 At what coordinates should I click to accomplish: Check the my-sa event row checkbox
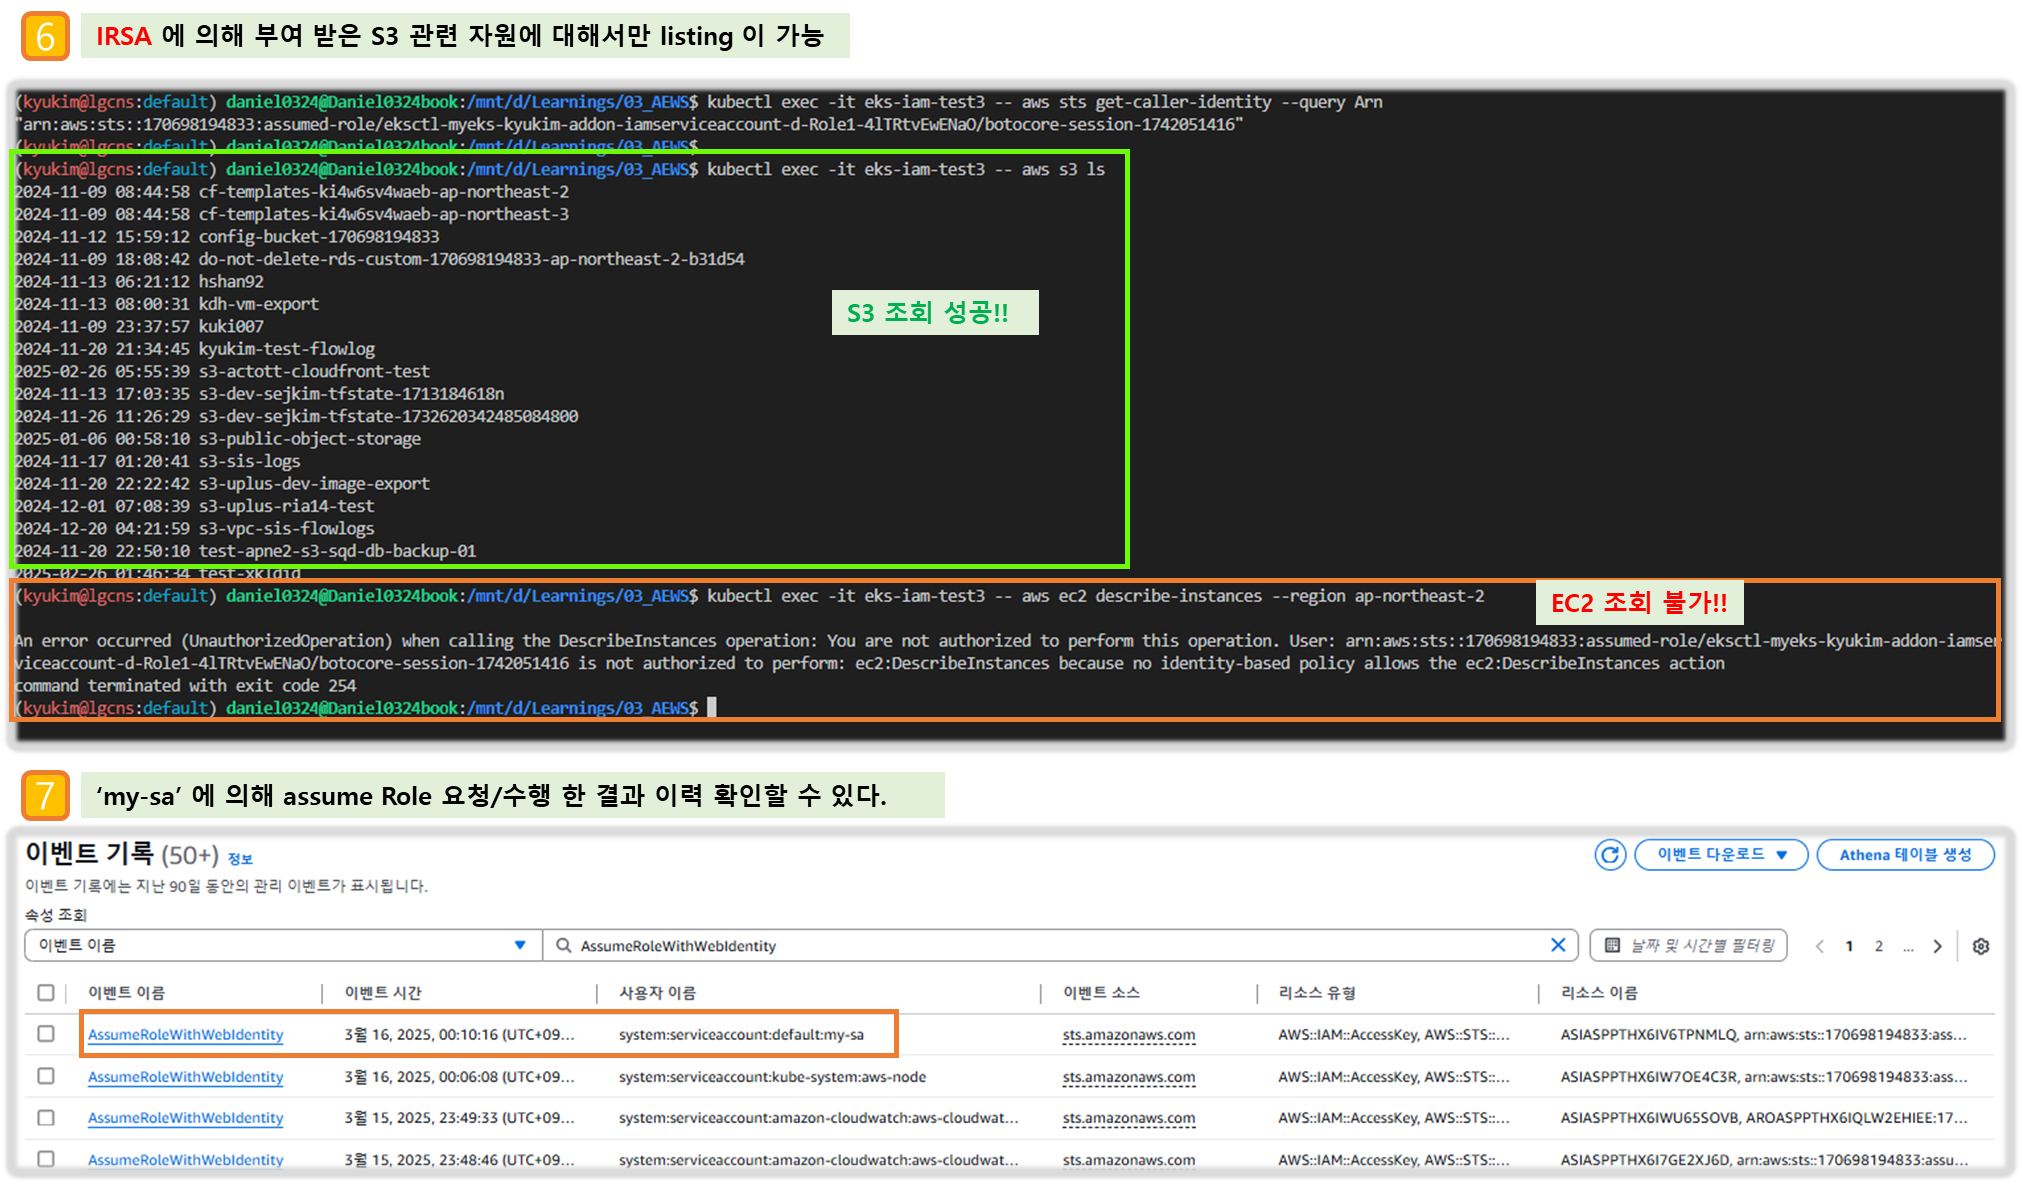46,1034
